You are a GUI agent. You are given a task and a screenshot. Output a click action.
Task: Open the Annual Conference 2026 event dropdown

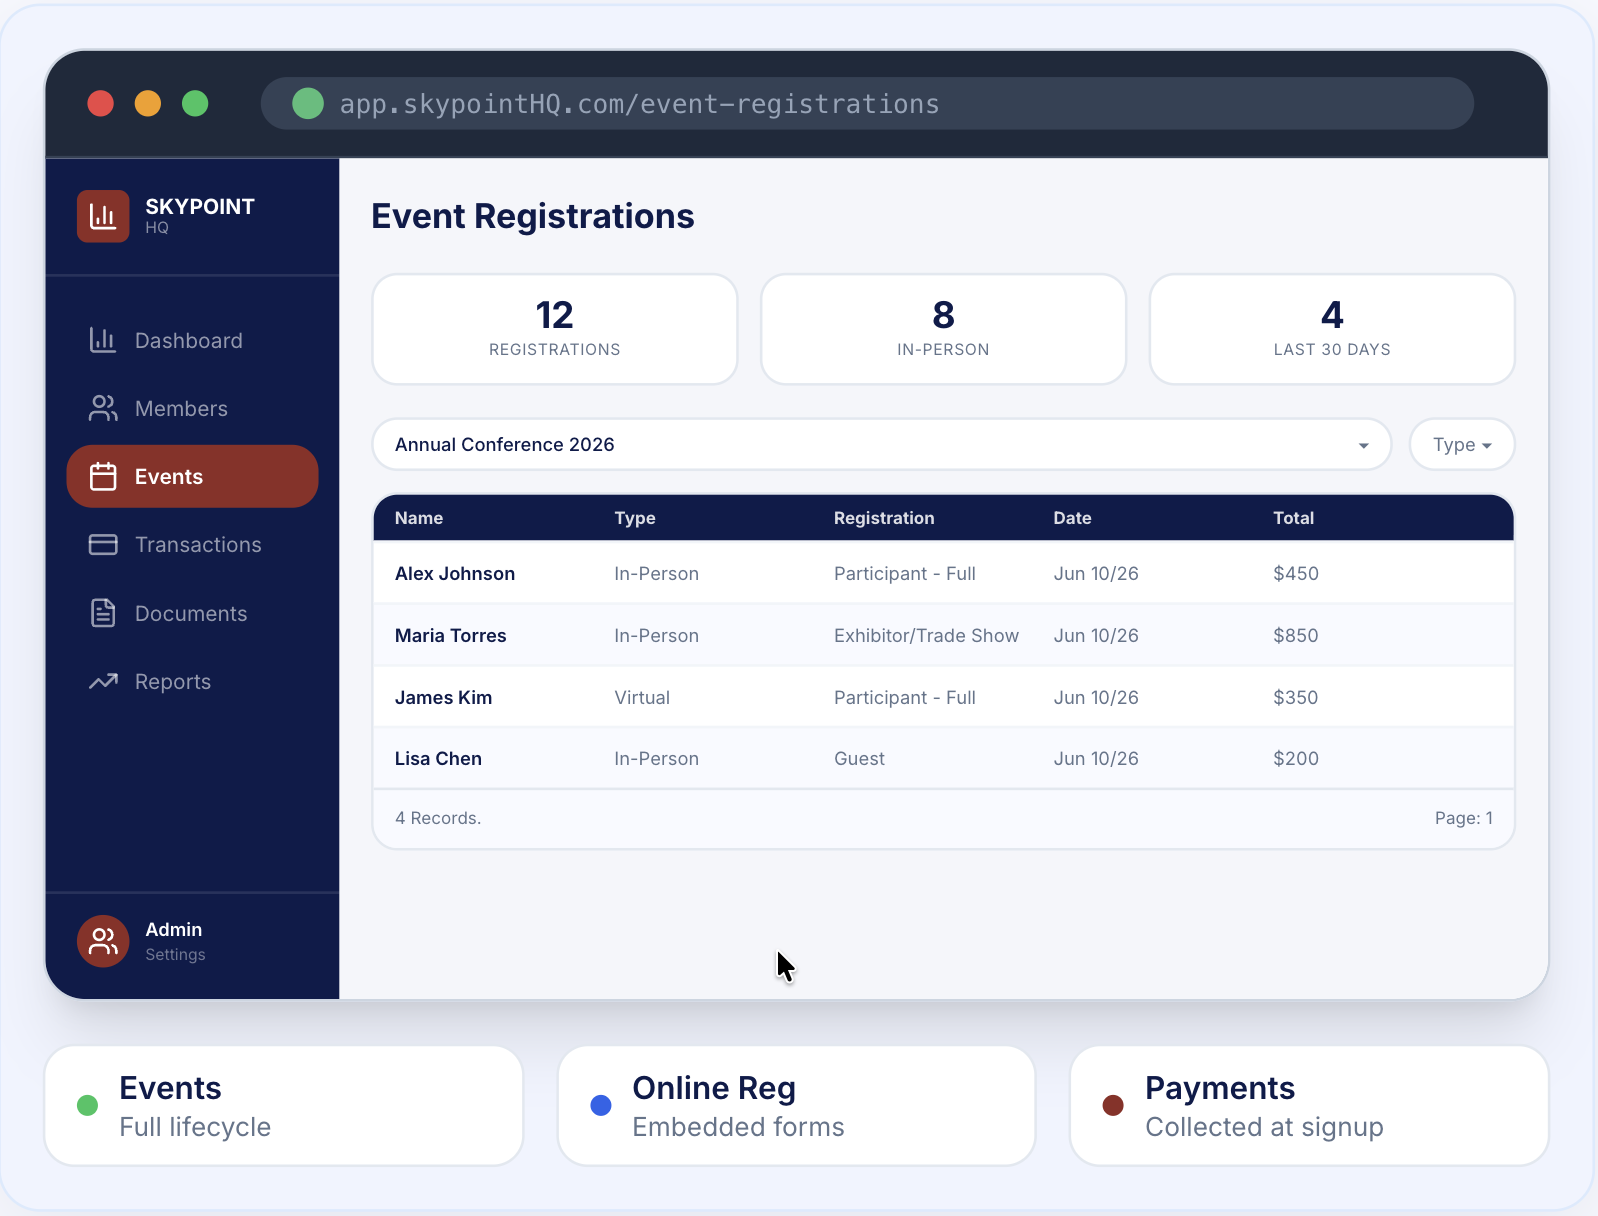(x=881, y=444)
